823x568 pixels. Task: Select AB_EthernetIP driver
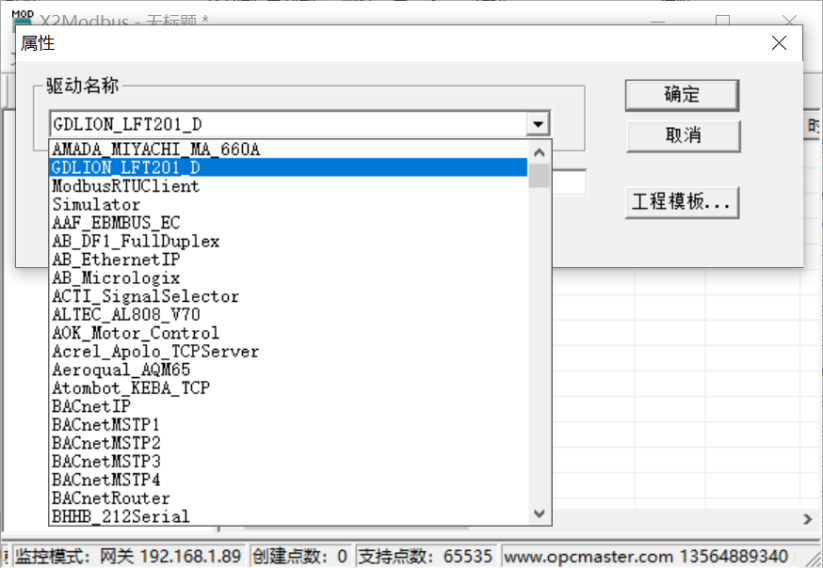click(288, 259)
